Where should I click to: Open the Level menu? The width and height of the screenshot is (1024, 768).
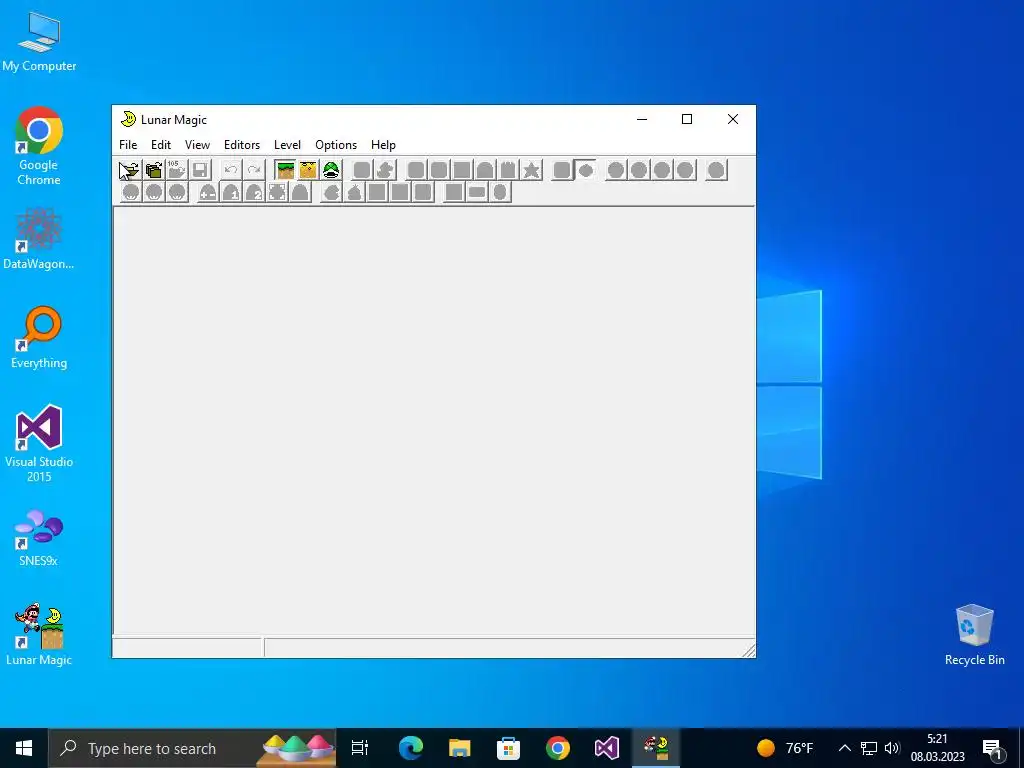tap(287, 145)
